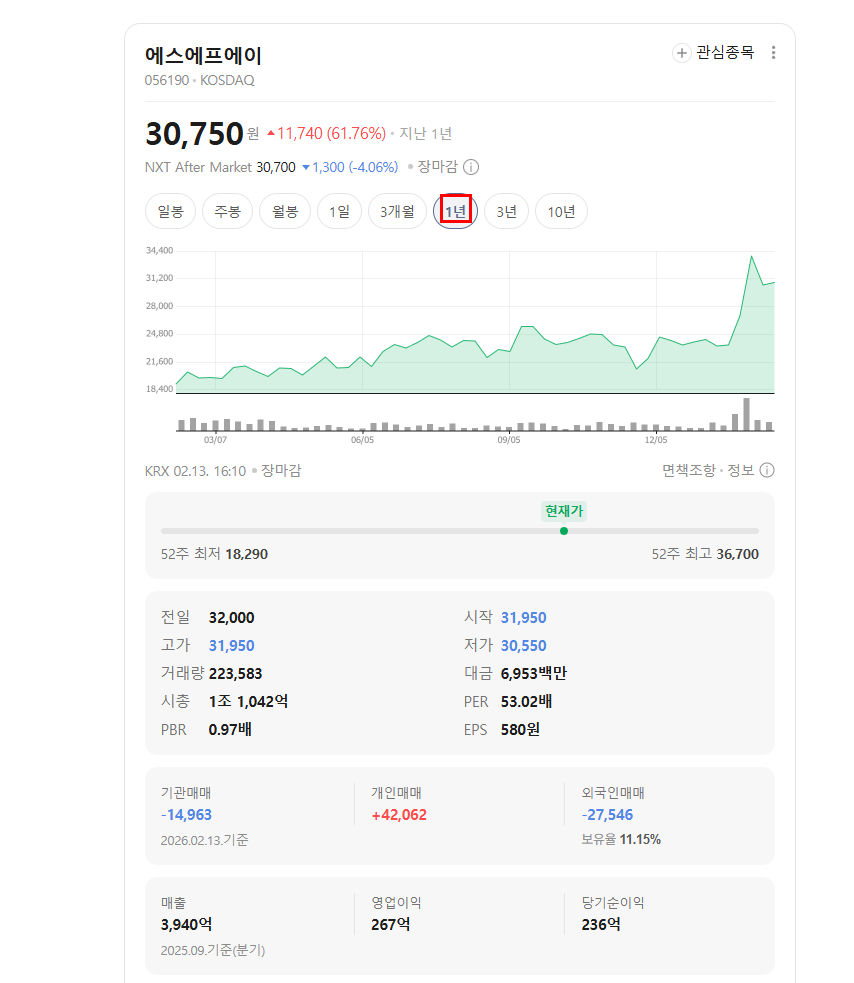Click the change value 11,740 (61.76%)
Viewport: 854px width, 983px height.
pos(326,134)
